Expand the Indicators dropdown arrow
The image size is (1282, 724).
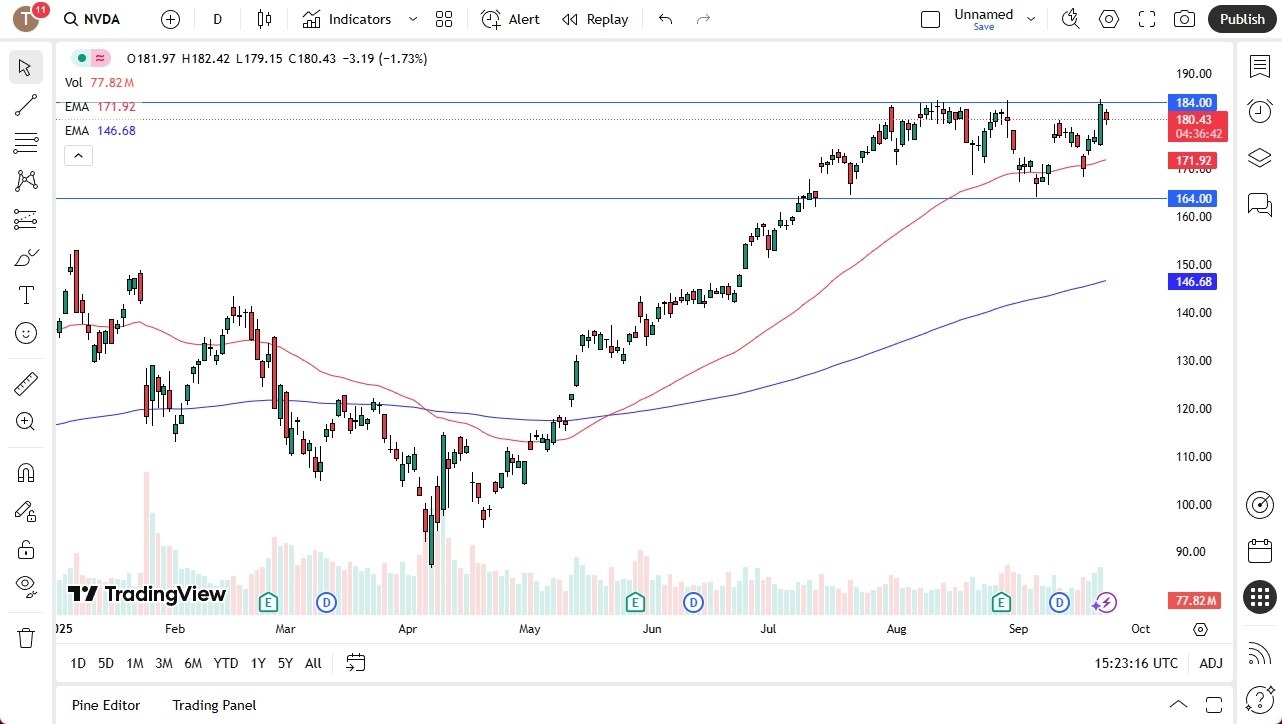[x=412, y=19]
